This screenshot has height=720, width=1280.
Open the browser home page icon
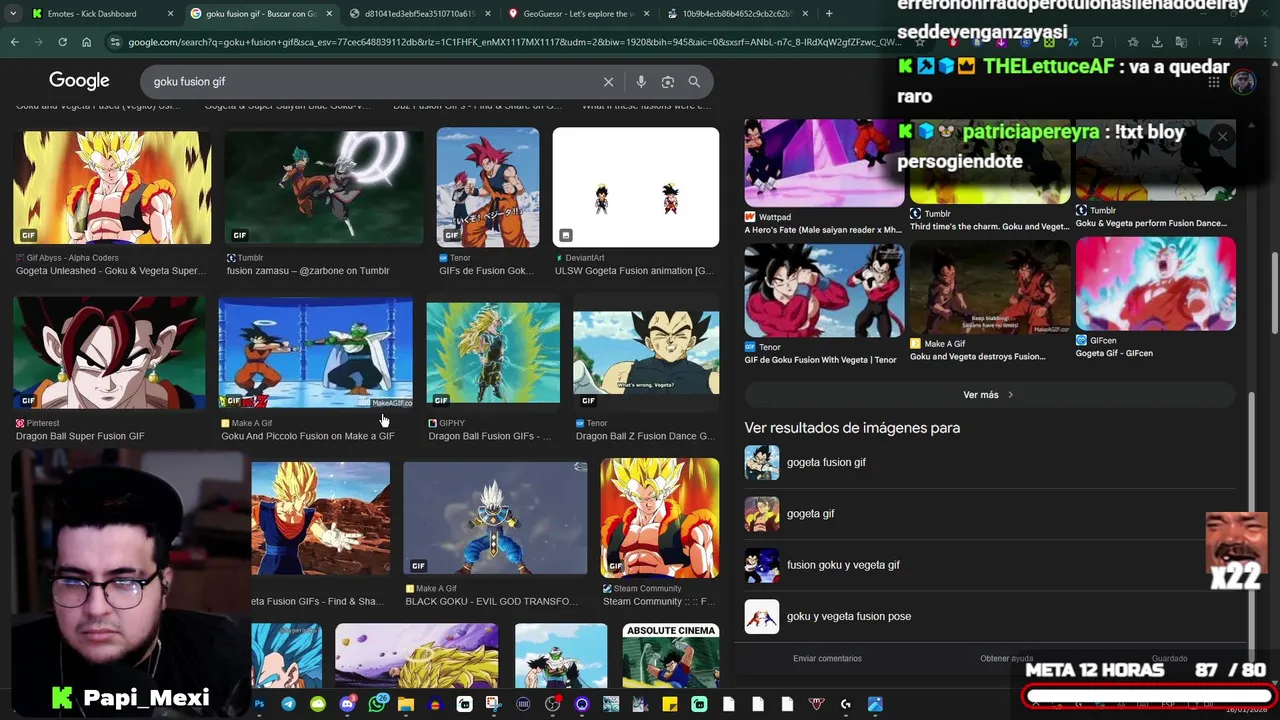click(x=87, y=42)
